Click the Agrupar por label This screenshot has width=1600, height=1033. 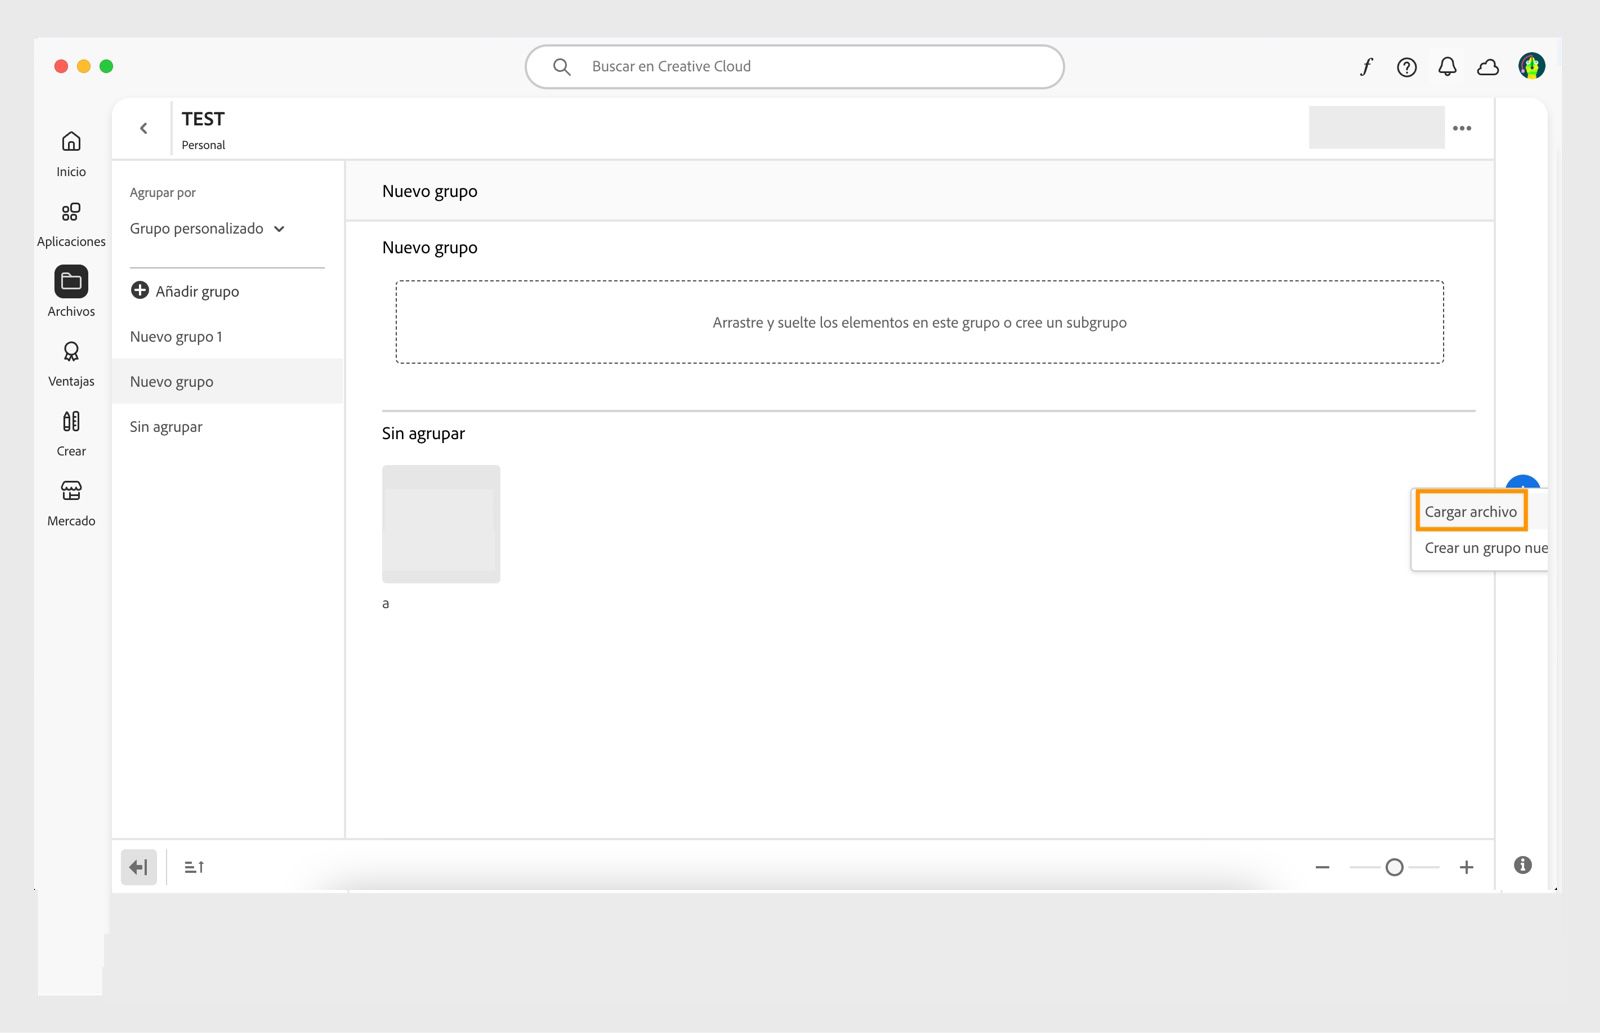click(162, 192)
